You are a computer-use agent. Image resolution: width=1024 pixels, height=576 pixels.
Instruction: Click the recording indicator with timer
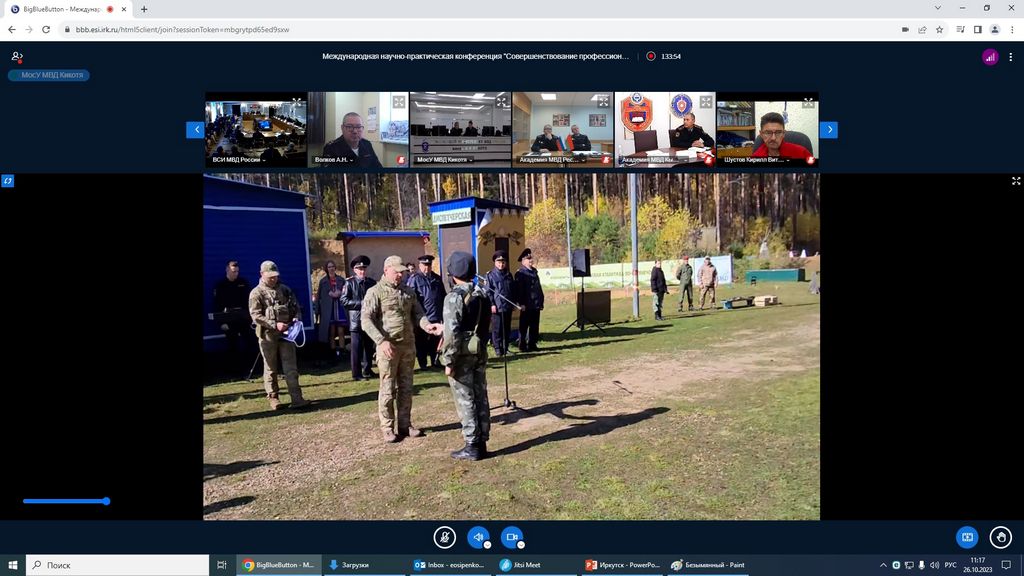(664, 57)
